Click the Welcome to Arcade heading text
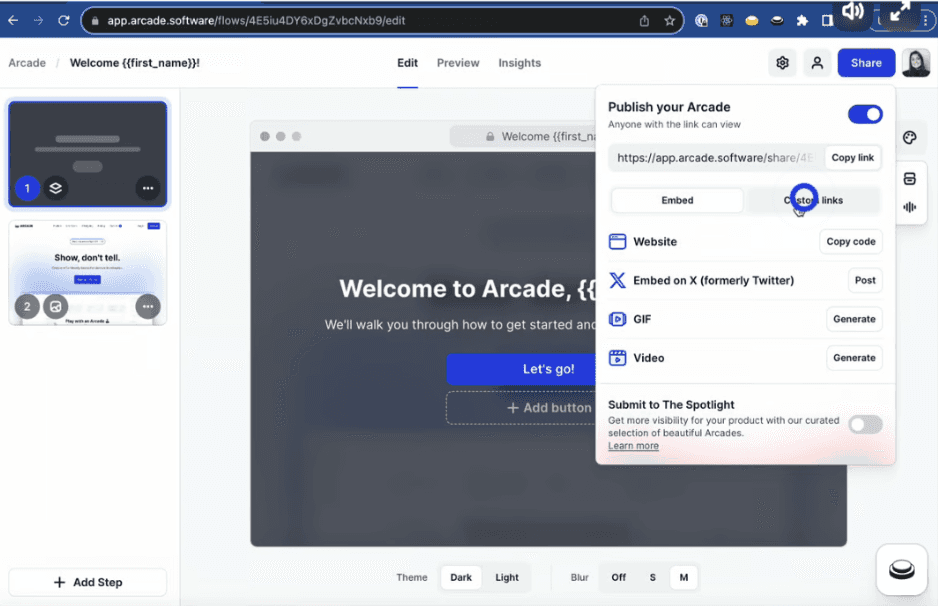The height and width of the screenshot is (606, 938). [x=467, y=289]
